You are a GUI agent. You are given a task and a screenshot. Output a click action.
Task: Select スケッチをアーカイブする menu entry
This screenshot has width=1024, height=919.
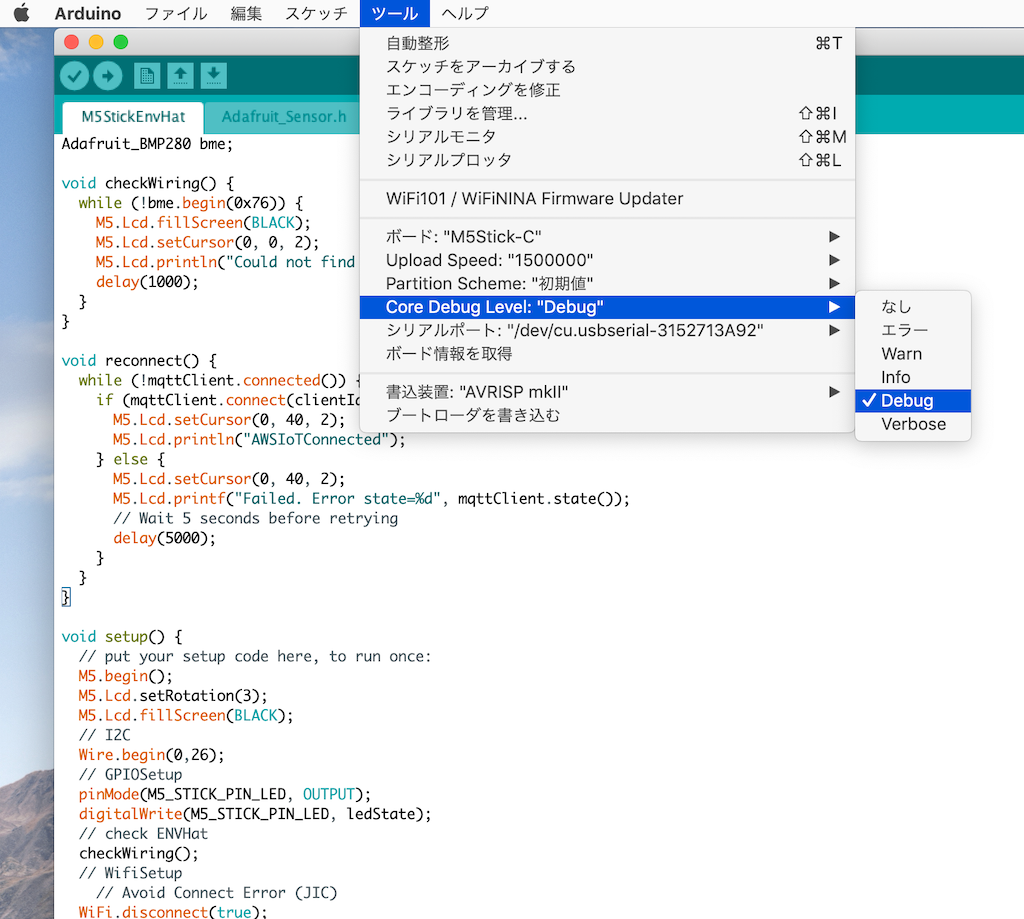pyautogui.click(x=607, y=67)
